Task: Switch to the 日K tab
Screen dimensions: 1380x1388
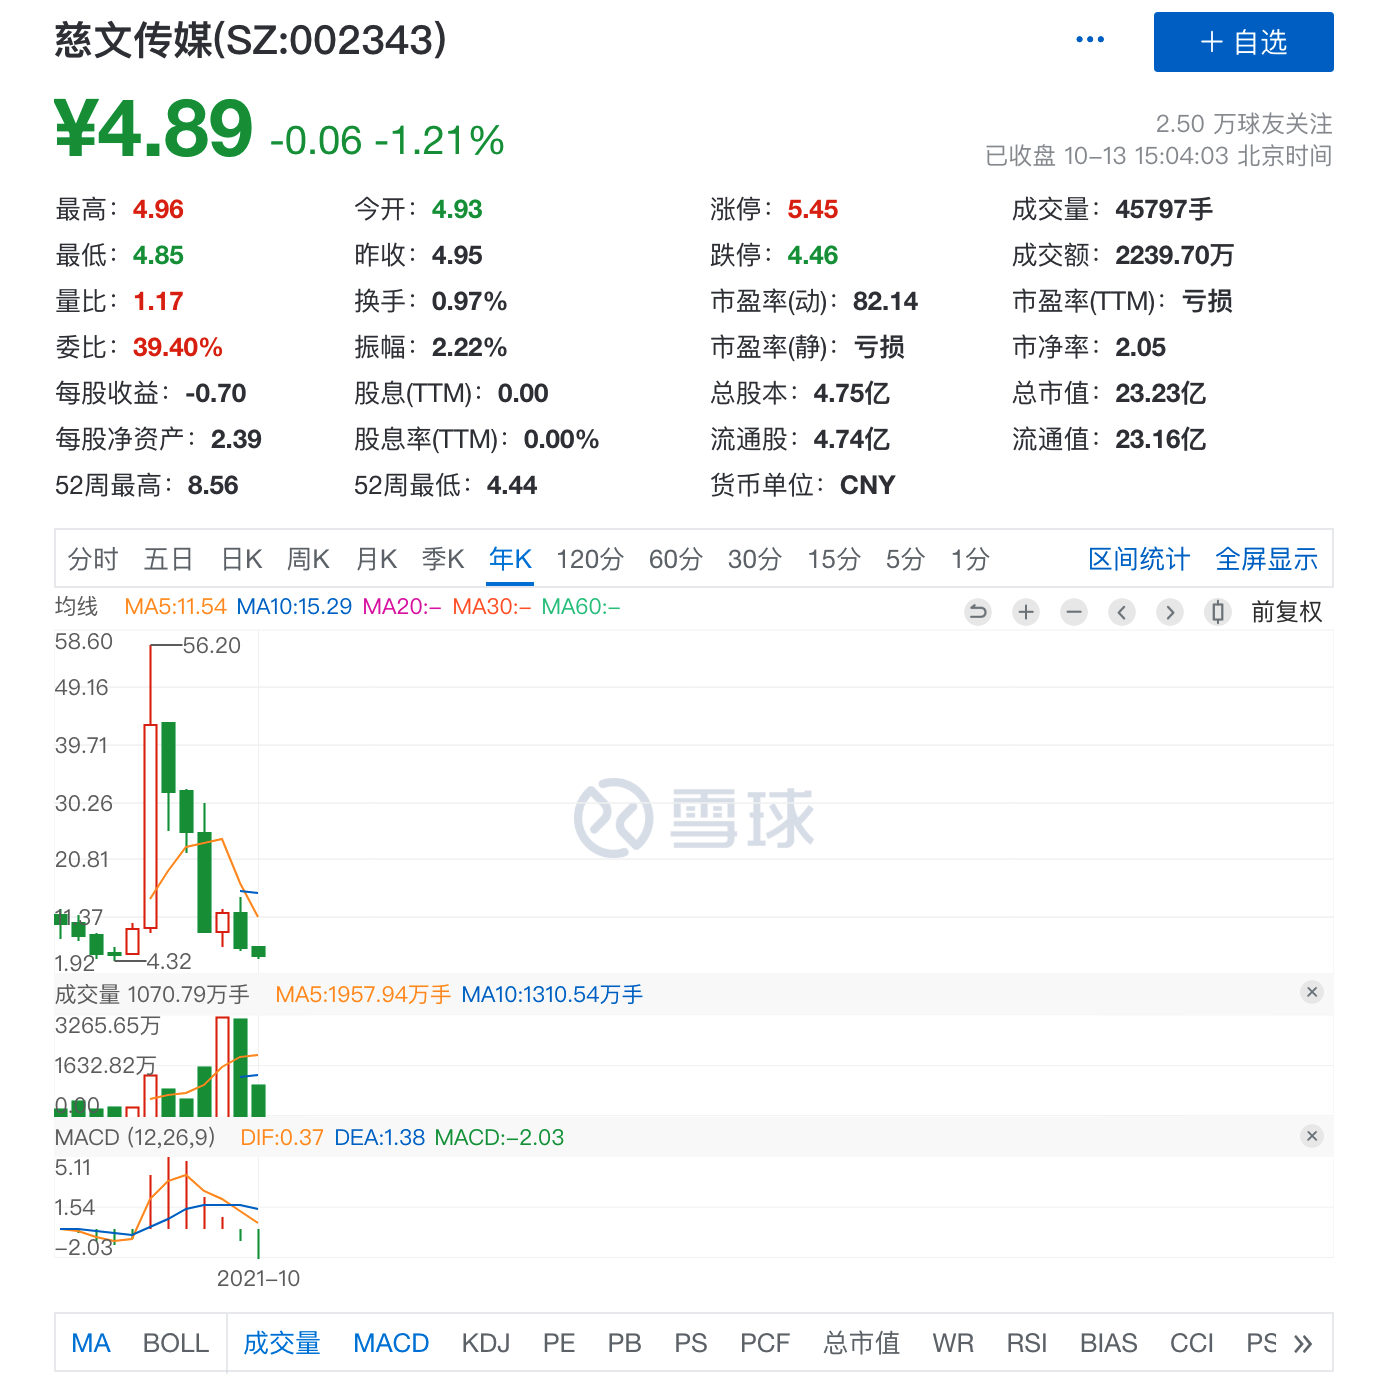Action: [x=240, y=559]
